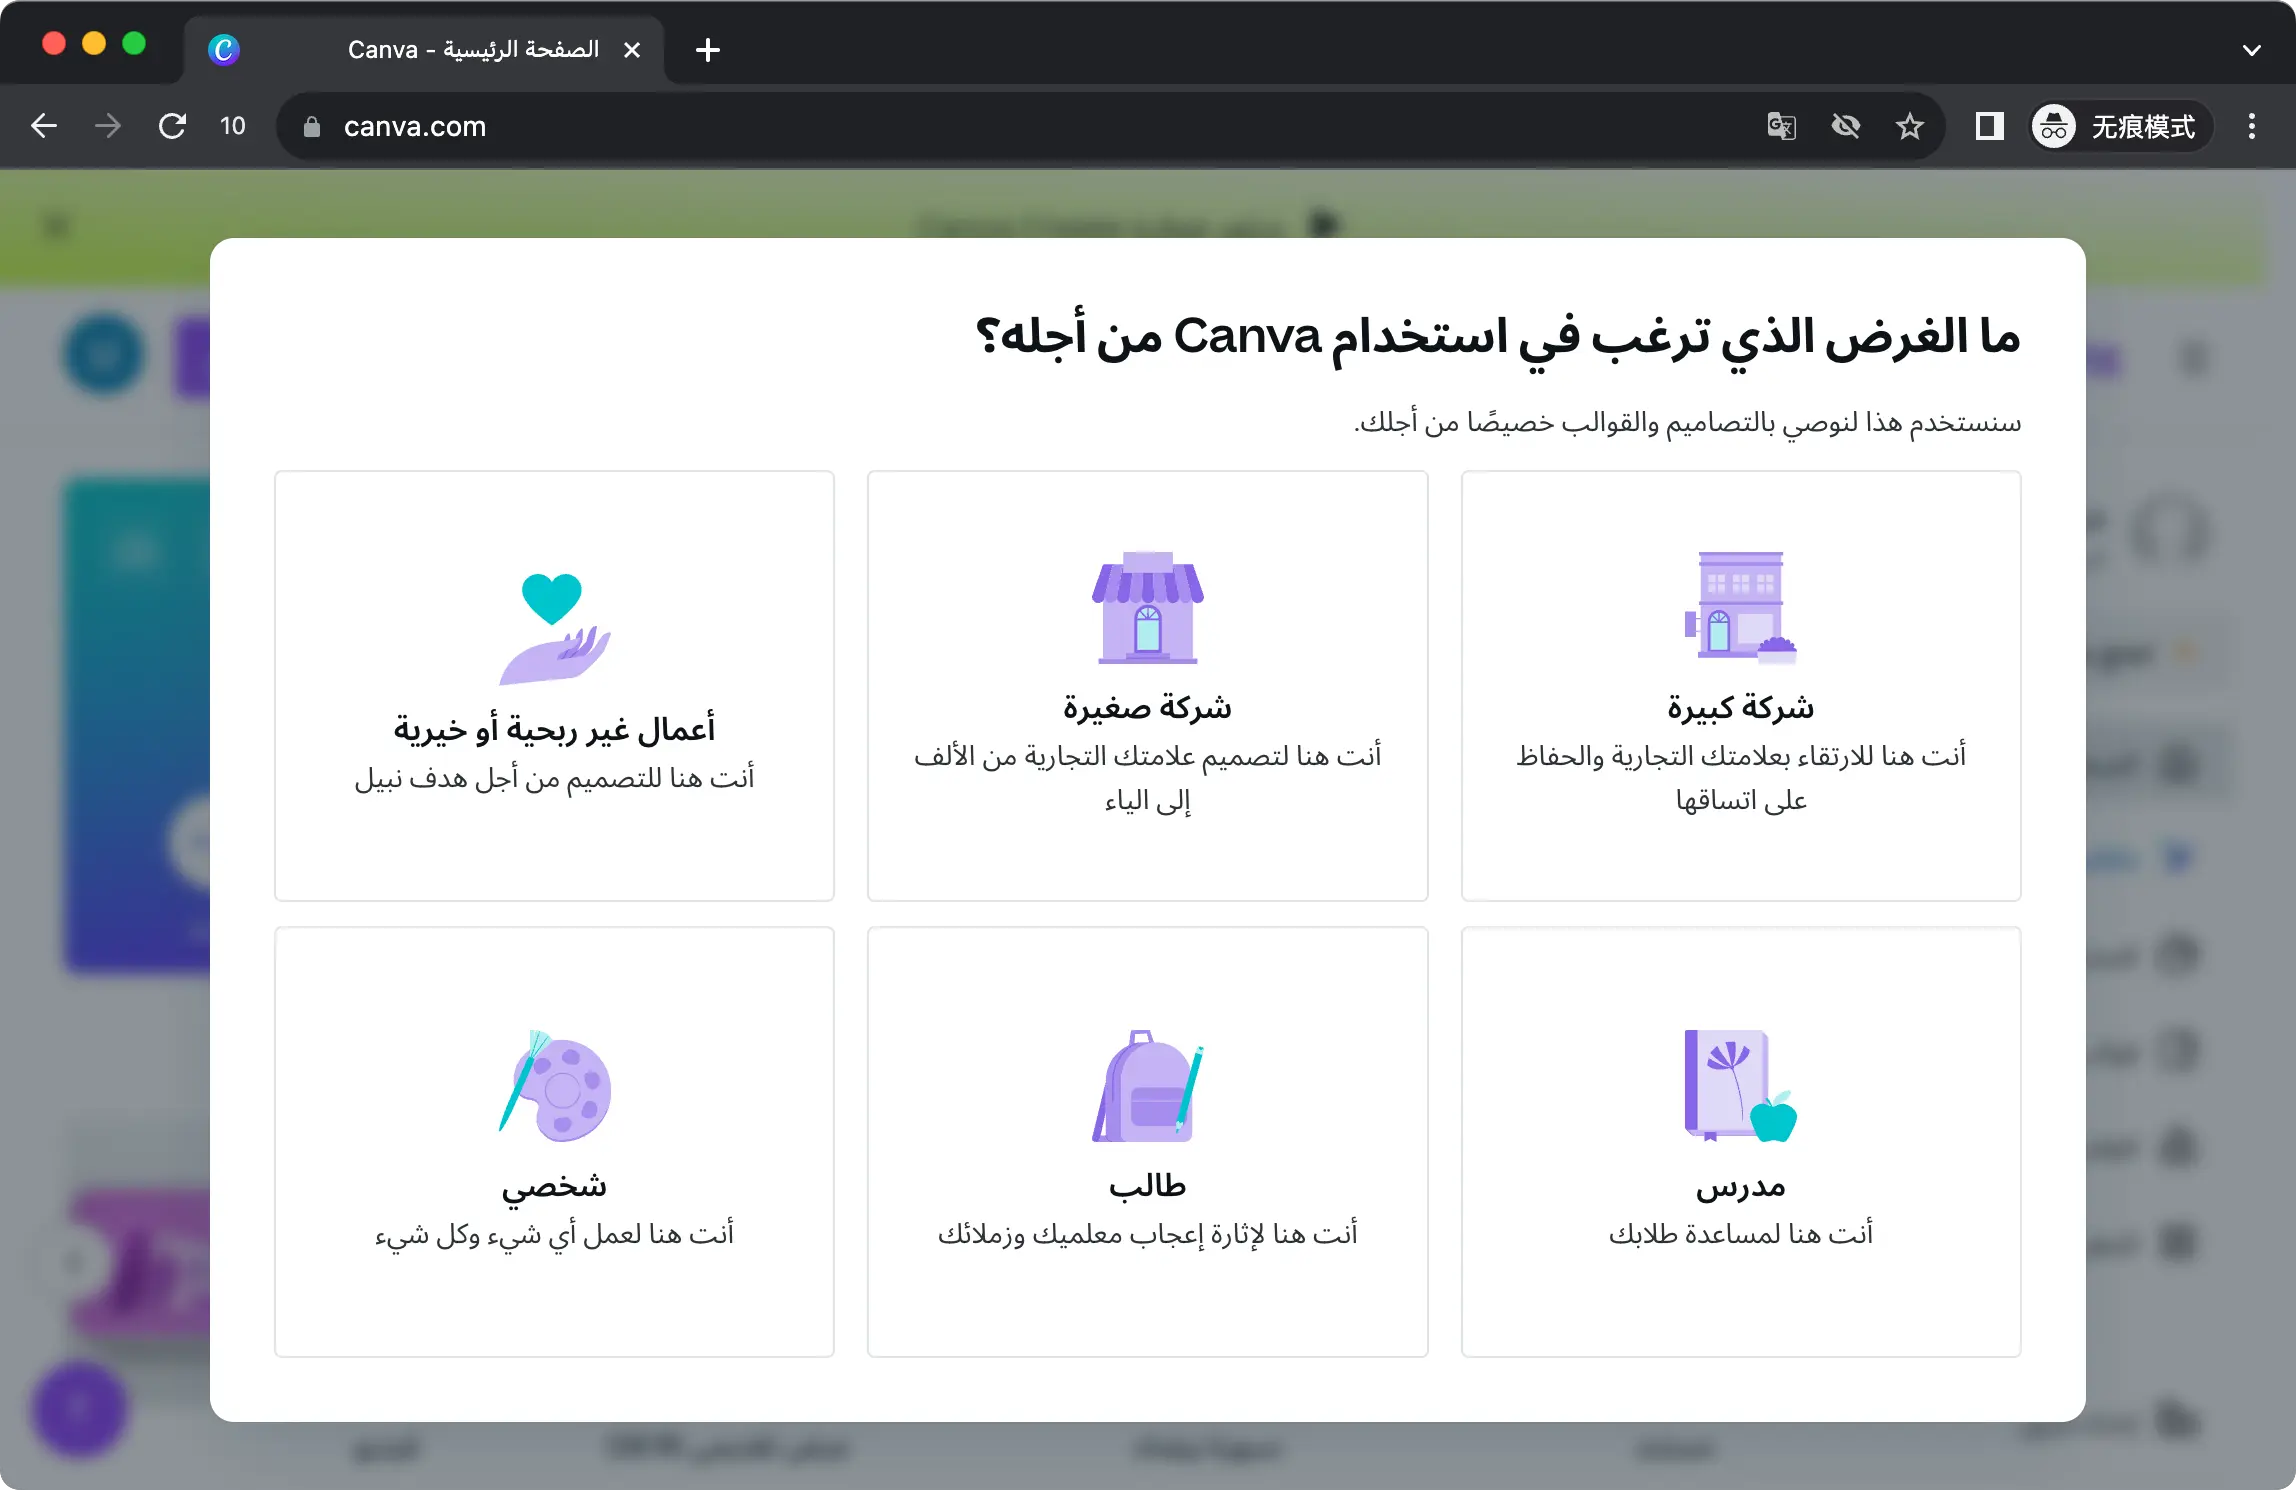Choose the large company card
Viewport: 2296px width, 1490px height.
(1741, 686)
